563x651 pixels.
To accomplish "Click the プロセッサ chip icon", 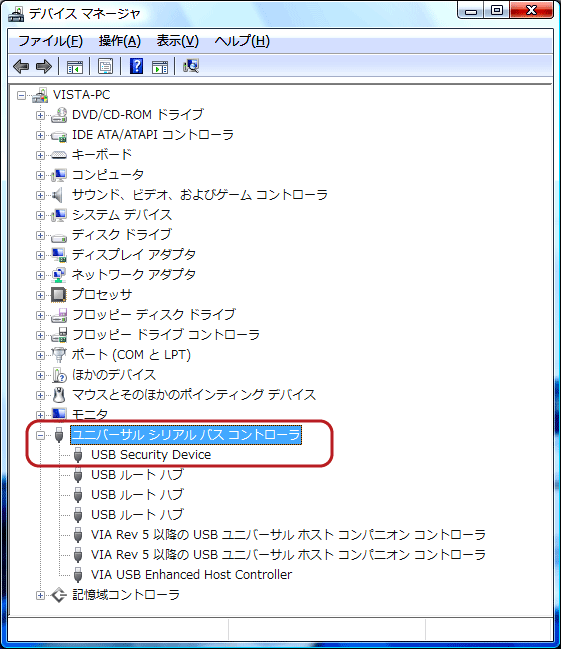I will 59,295.
